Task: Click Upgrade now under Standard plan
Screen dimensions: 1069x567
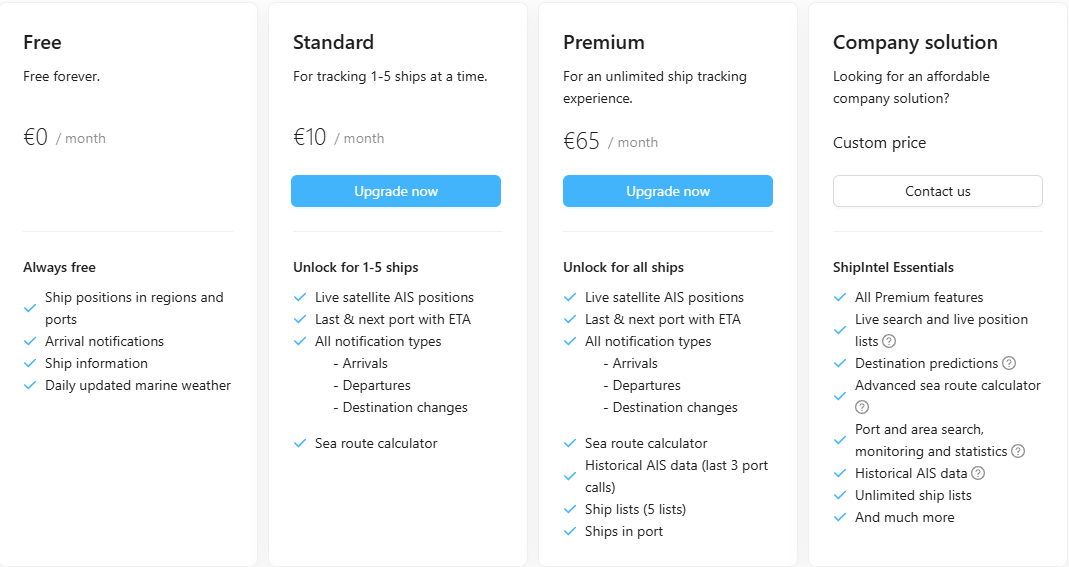Action: [x=396, y=191]
